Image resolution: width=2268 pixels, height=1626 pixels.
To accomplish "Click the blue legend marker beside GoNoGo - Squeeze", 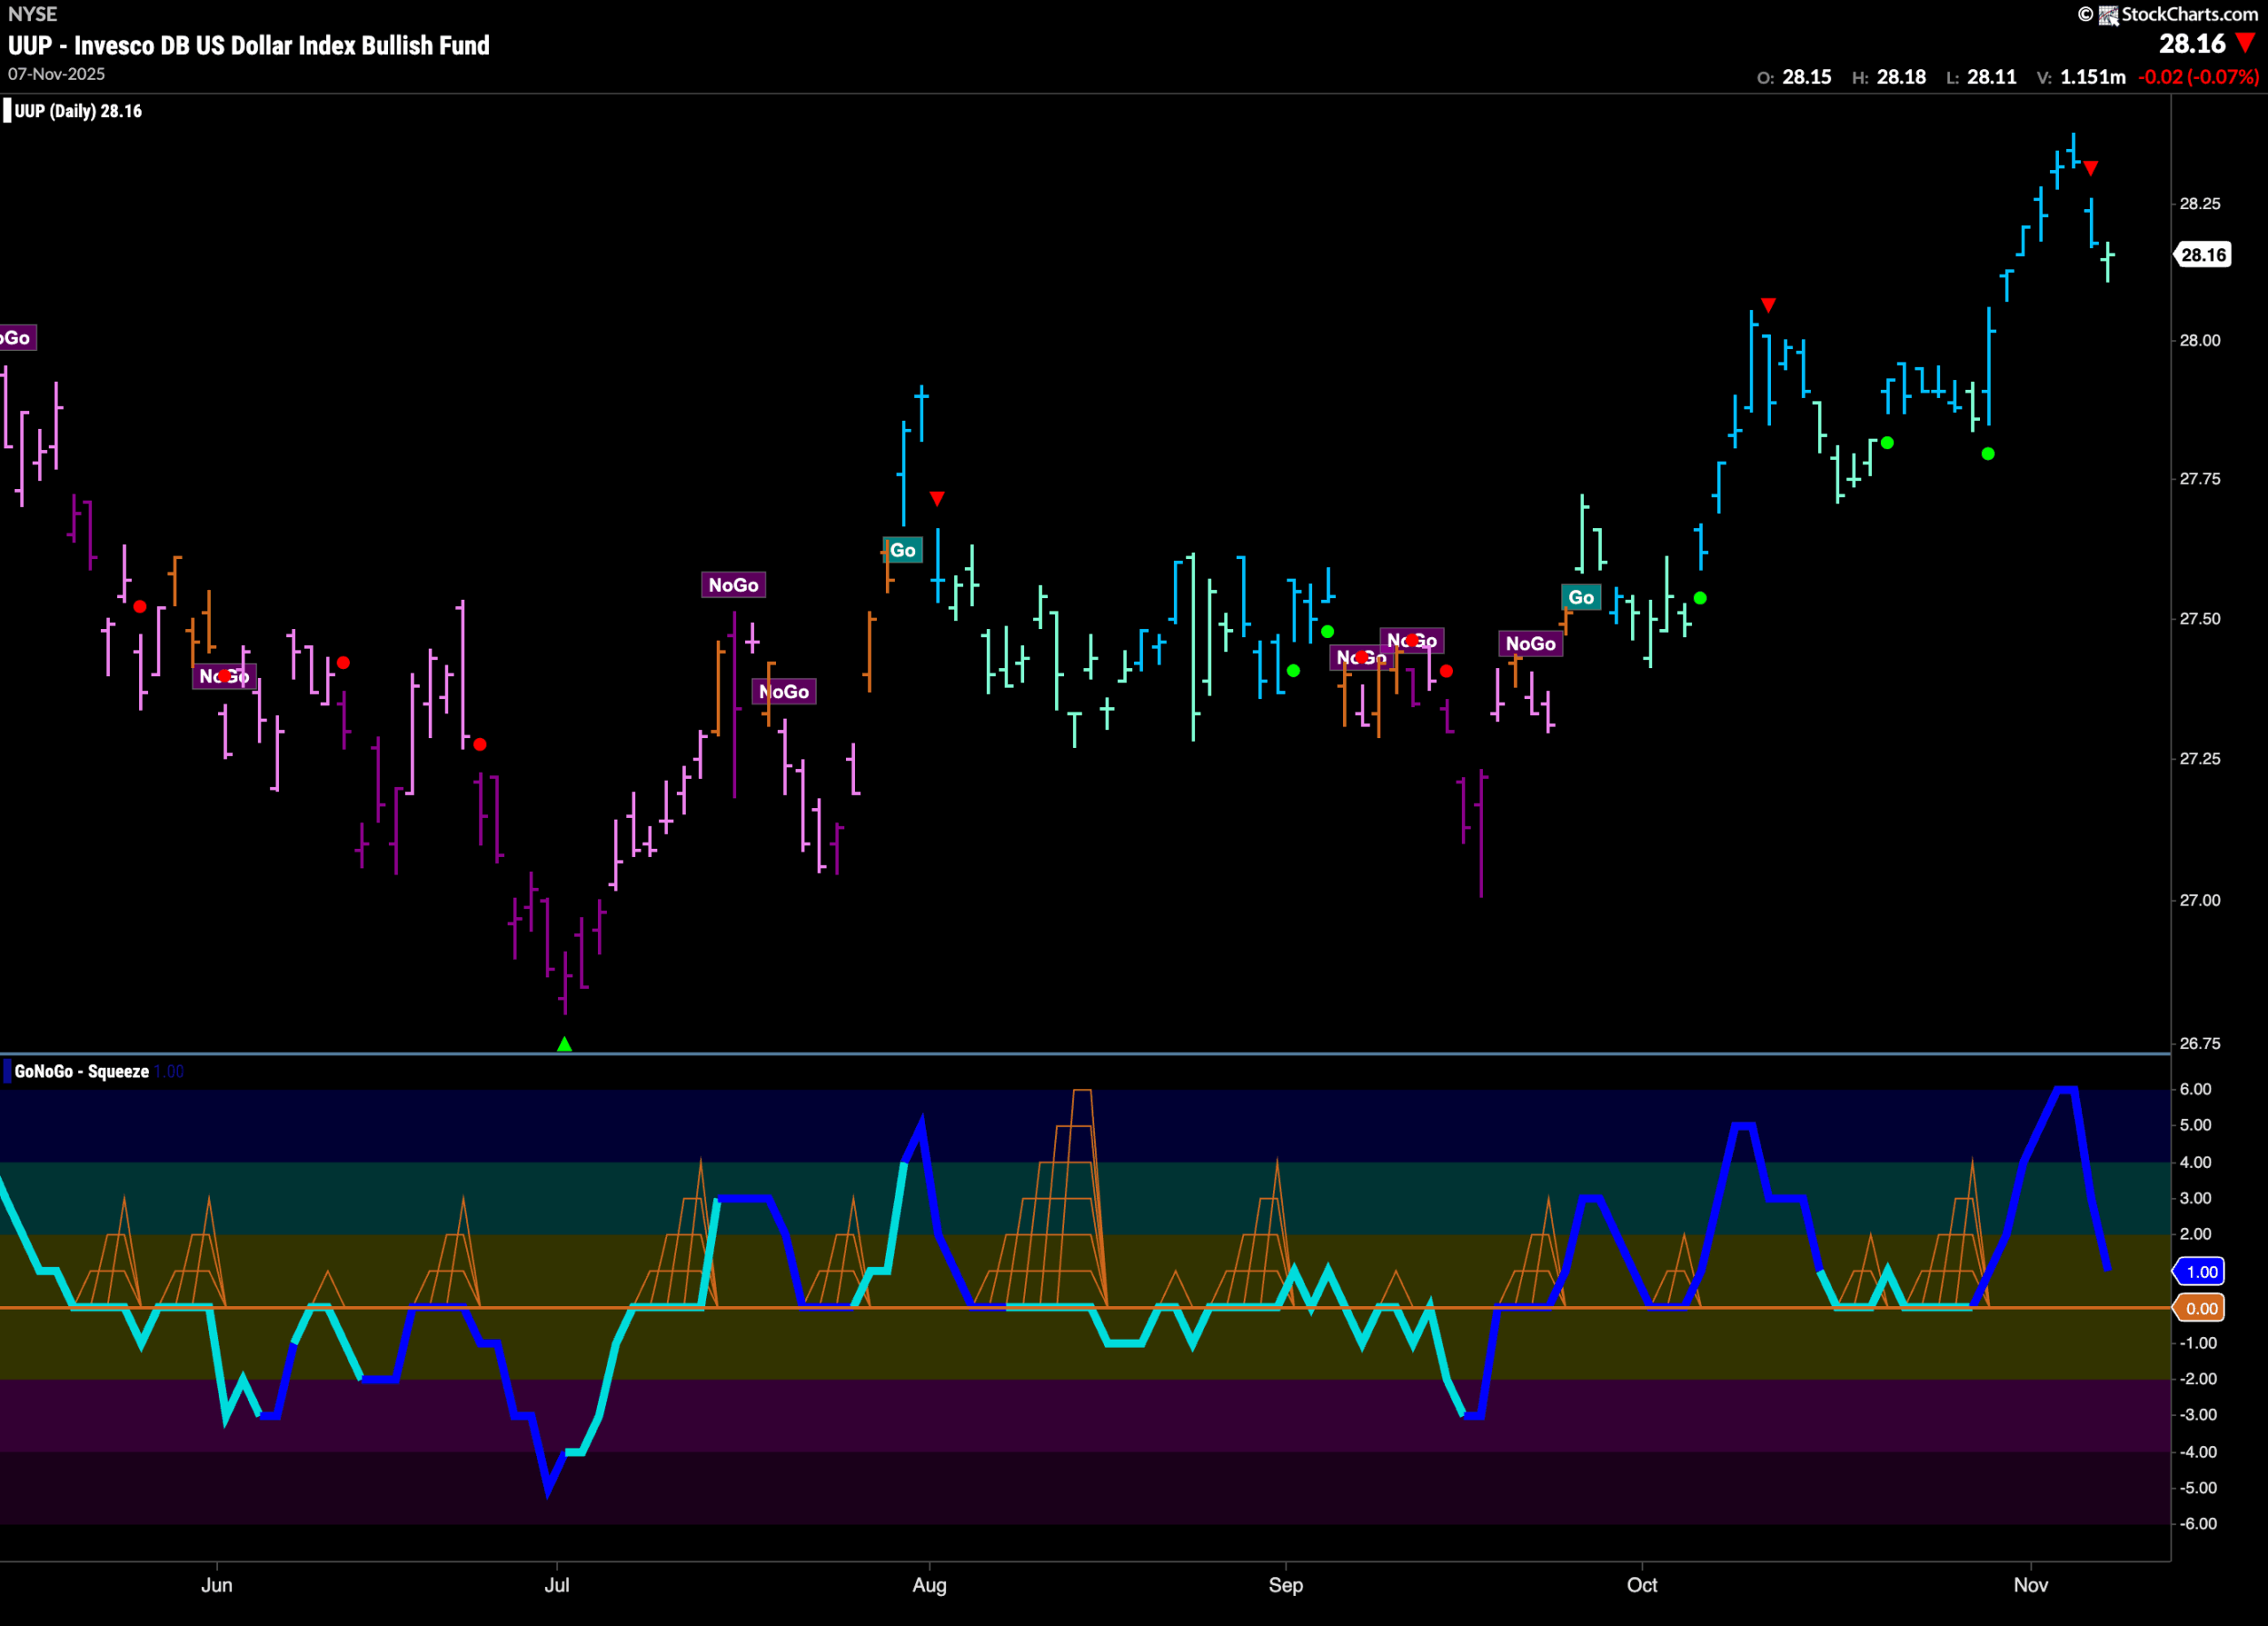I will pos(8,1071).
